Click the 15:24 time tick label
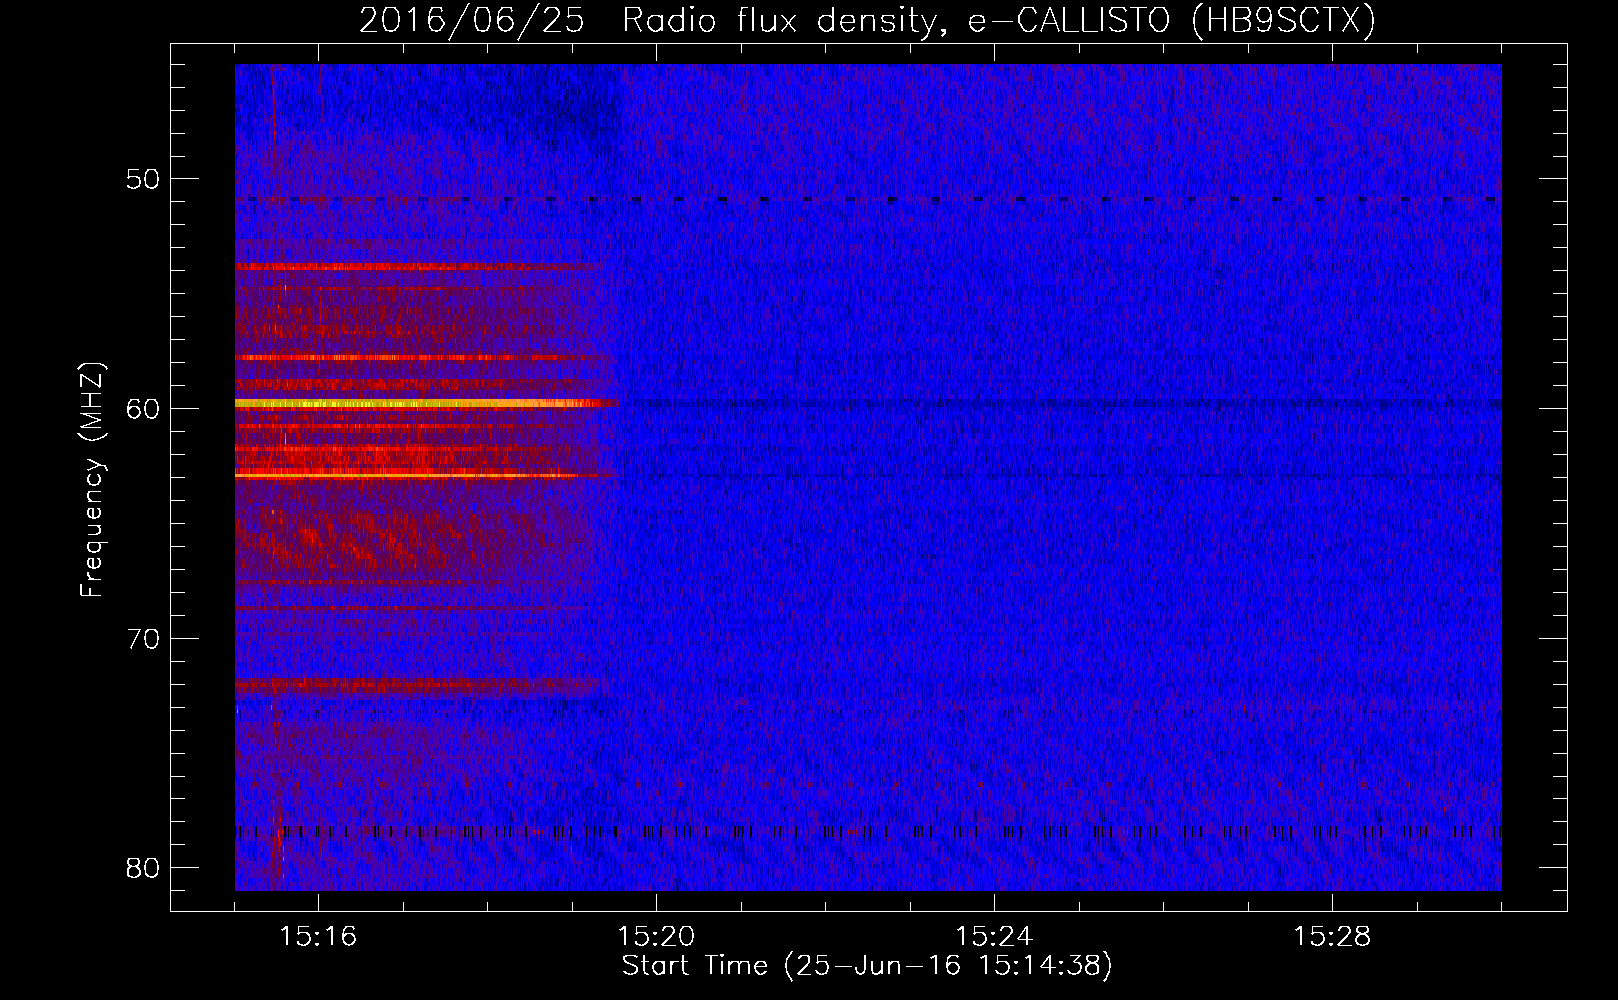Image resolution: width=1618 pixels, height=1000 pixels. (x=994, y=936)
